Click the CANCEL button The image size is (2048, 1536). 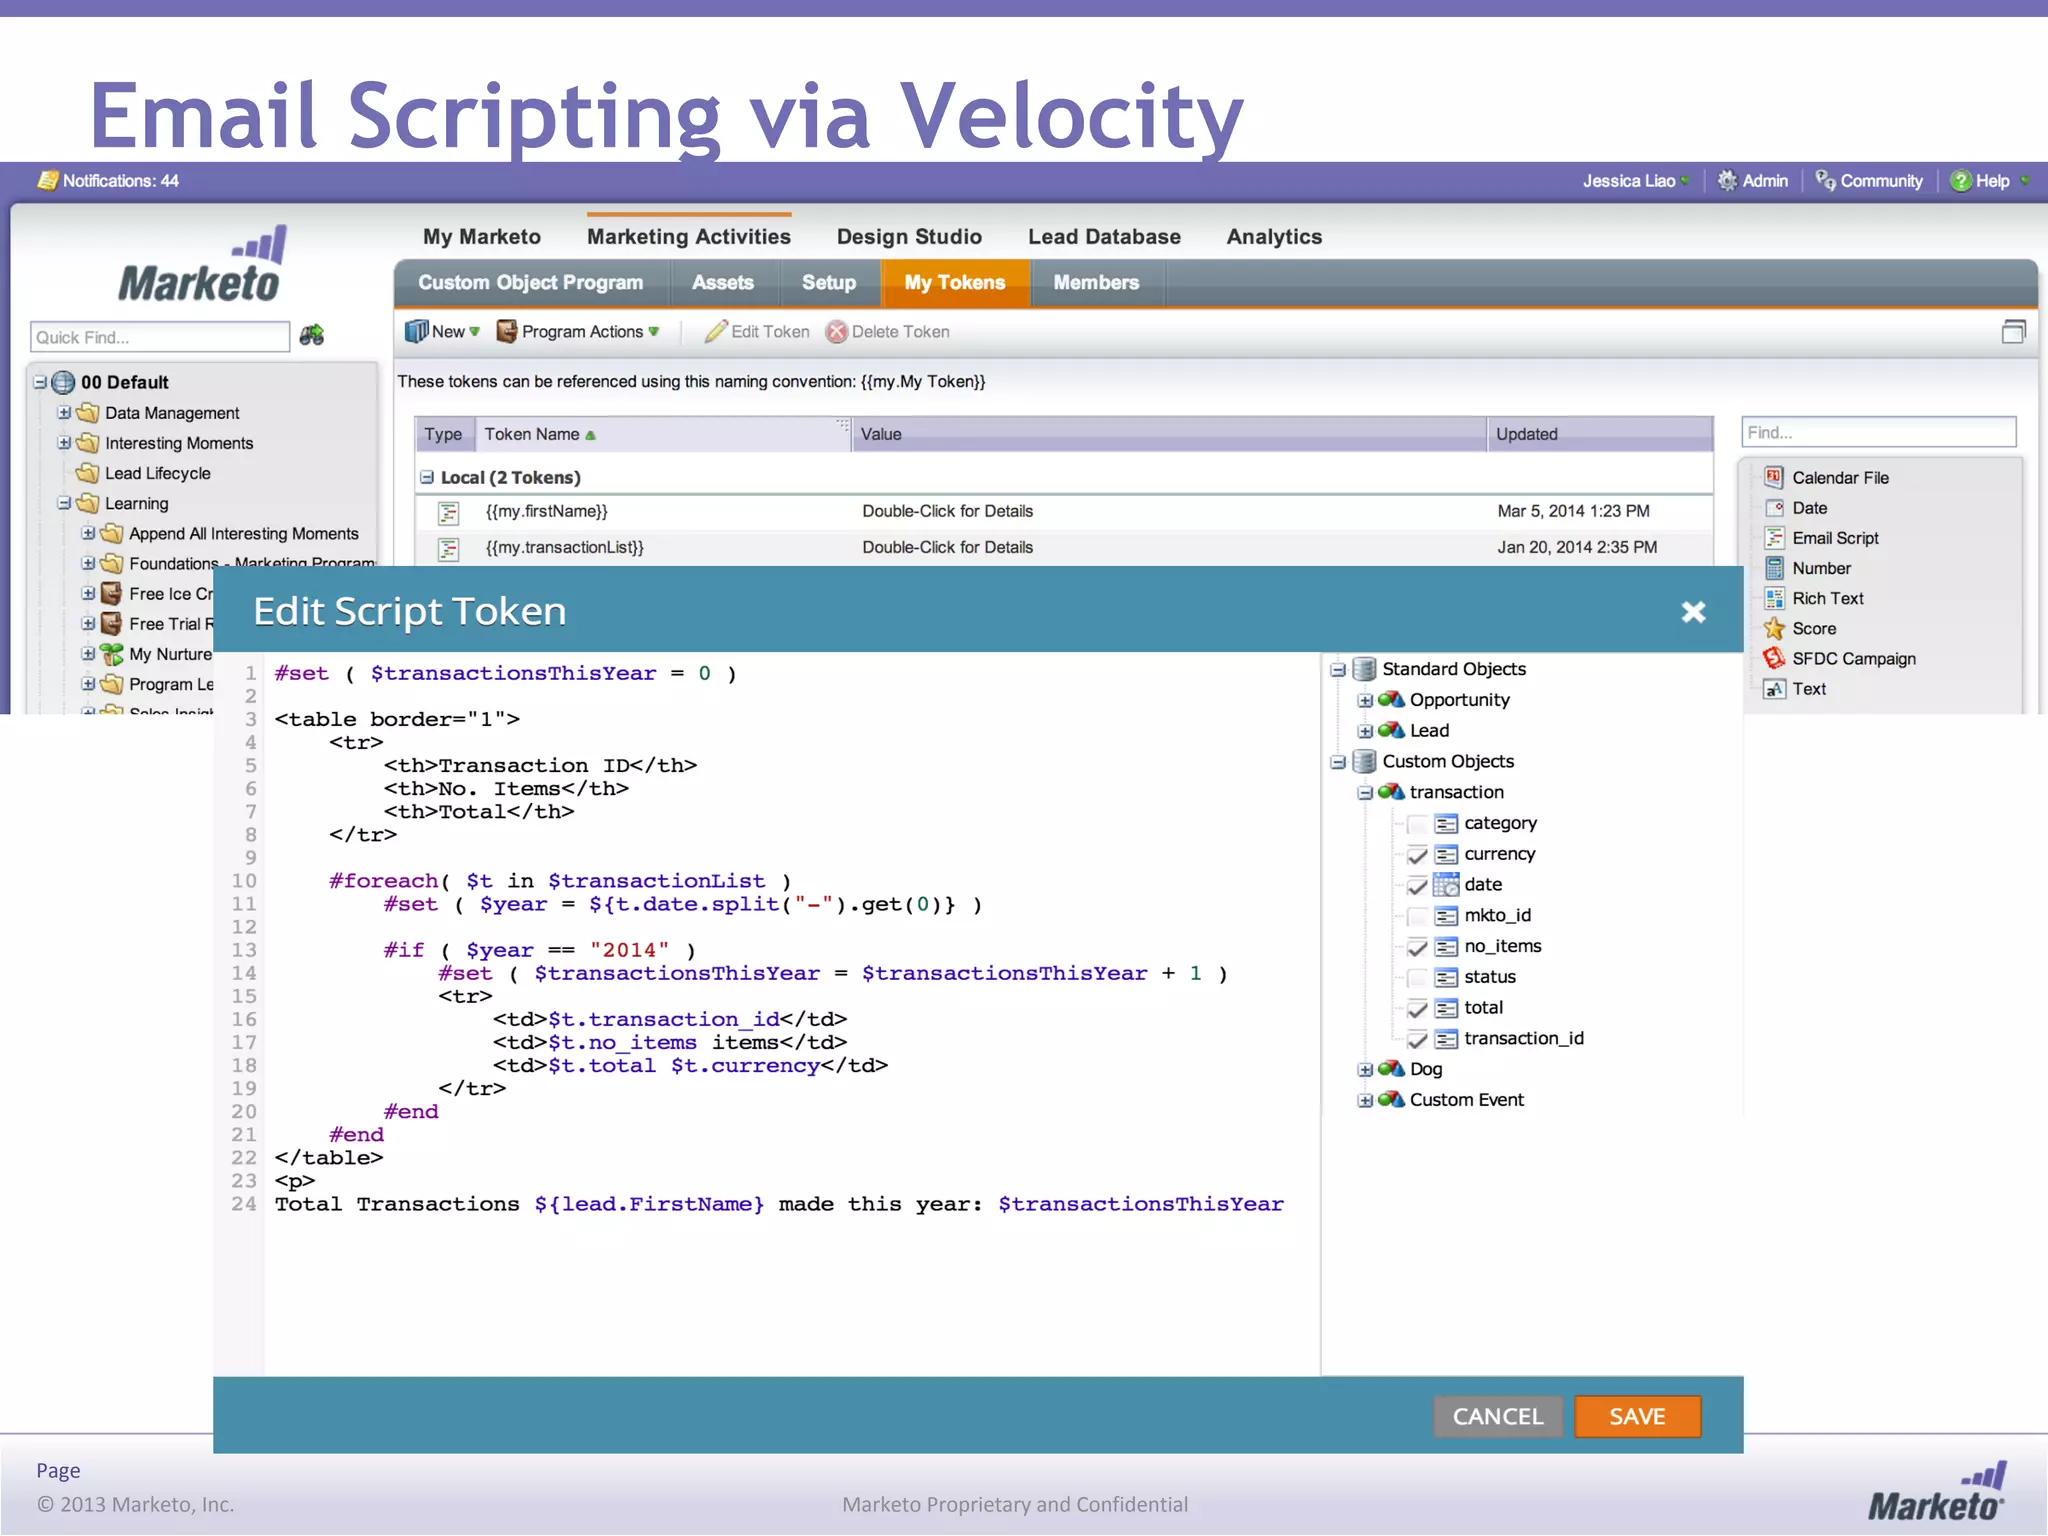coord(1497,1416)
